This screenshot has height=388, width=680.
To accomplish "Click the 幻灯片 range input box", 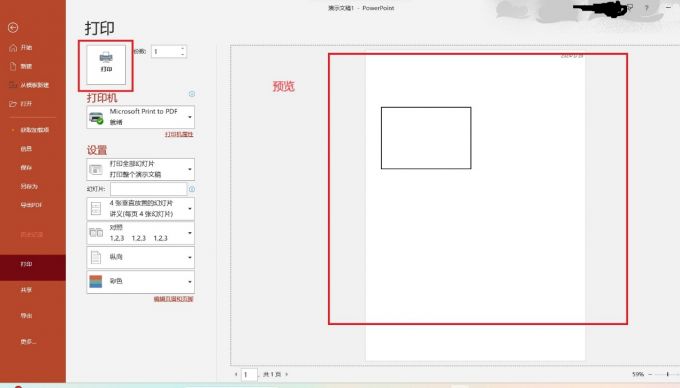I will (x=148, y=189).
